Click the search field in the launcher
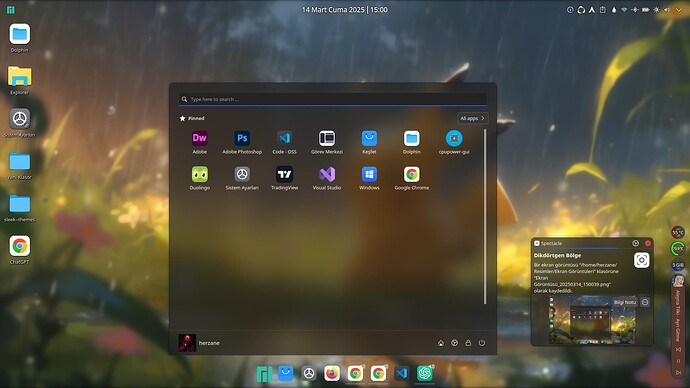 pyautogui.click(x=333, y=99)
